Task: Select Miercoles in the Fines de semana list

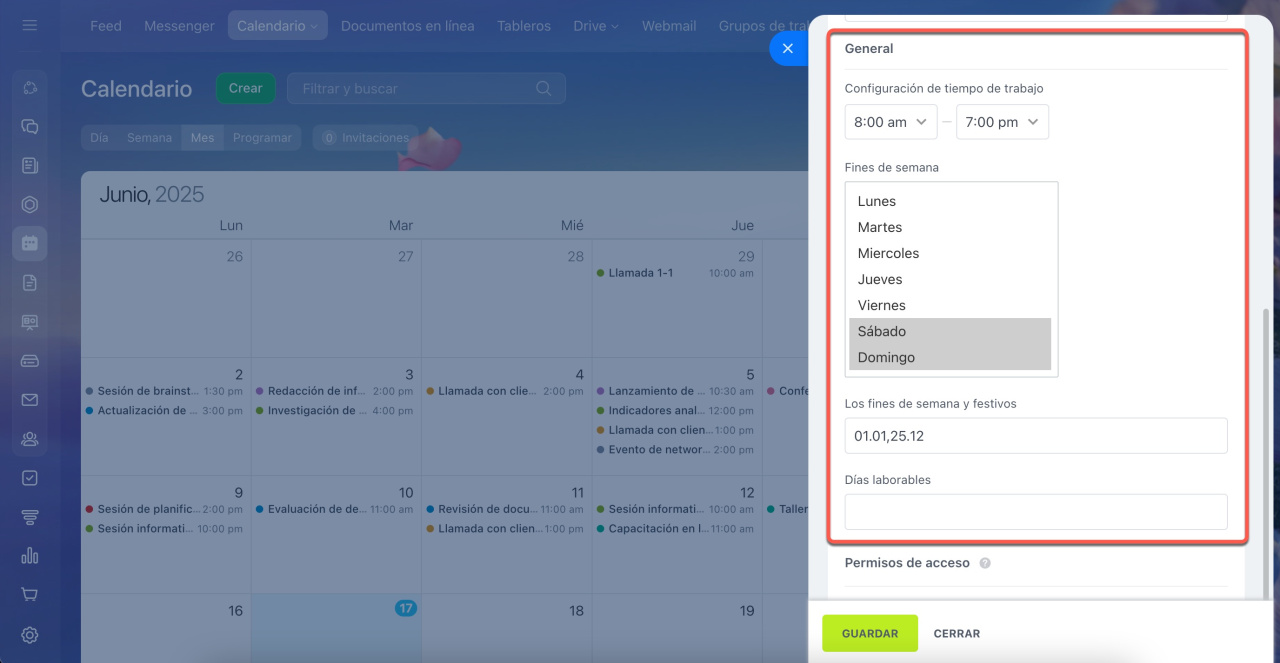Action: (x=950, y=253)
